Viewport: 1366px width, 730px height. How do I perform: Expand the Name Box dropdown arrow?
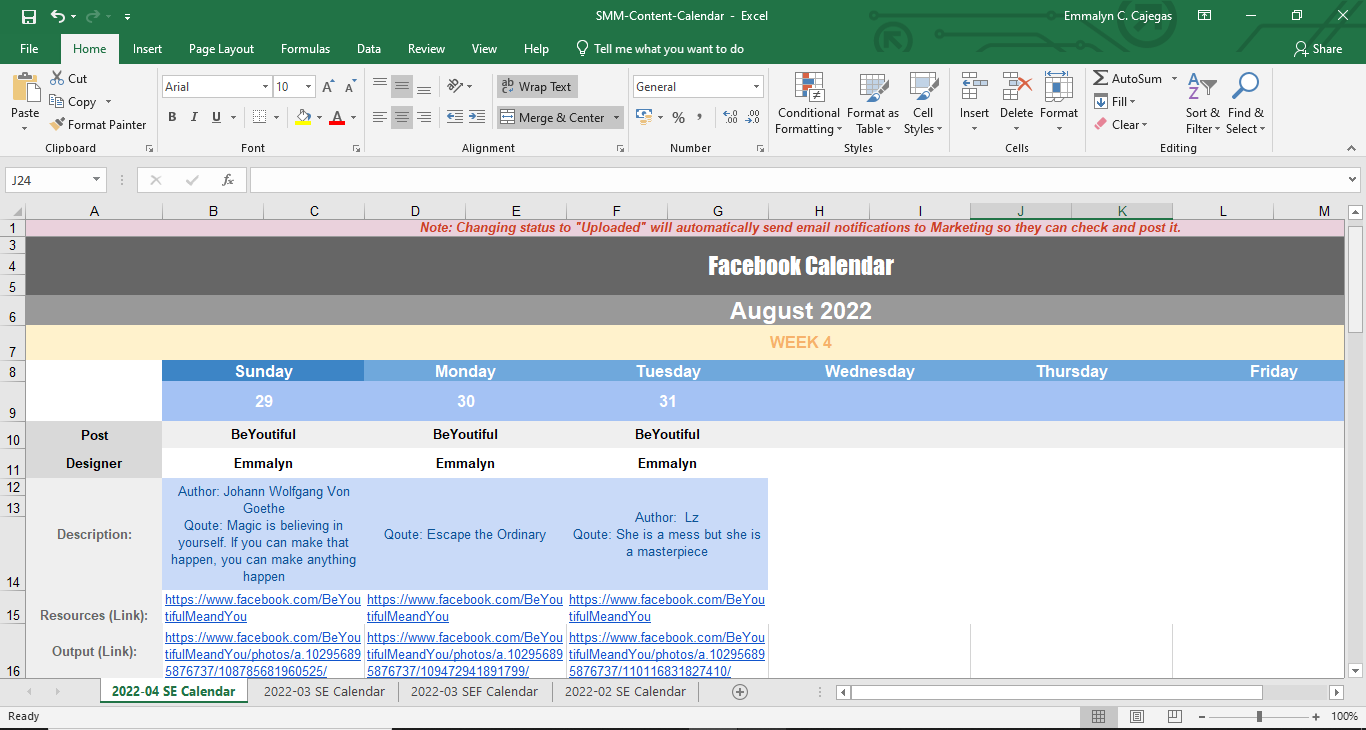(x=97, y=180)
